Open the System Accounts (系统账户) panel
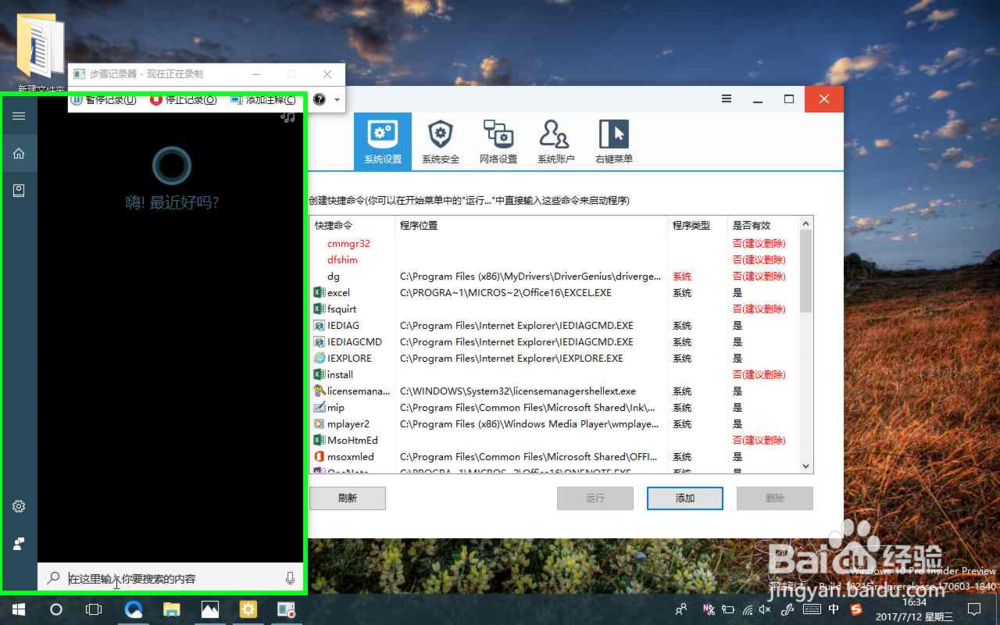 554,139
